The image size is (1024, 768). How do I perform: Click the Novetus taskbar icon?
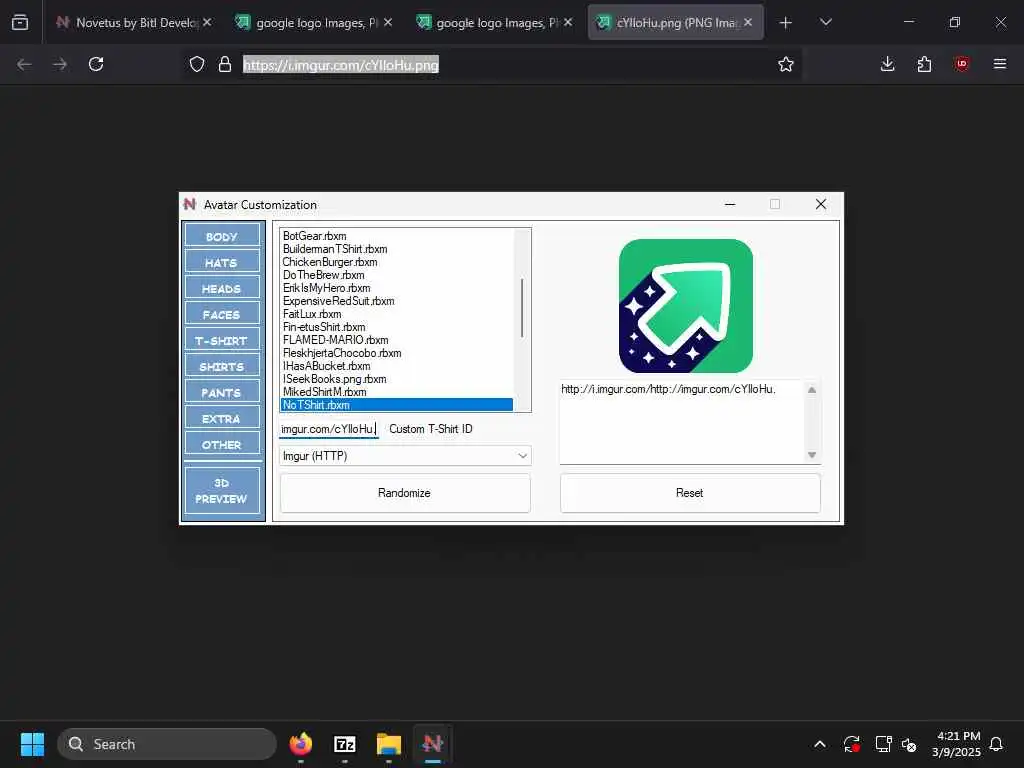click(x=432, y=744)
